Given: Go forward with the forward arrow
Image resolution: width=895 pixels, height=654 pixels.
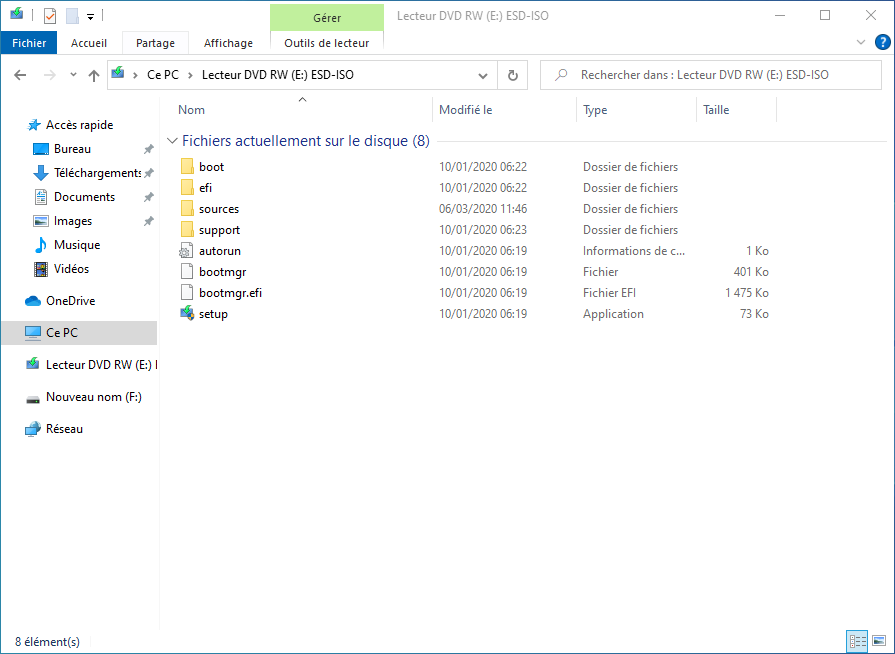Looking at the screenshot, I should point(50,75).
